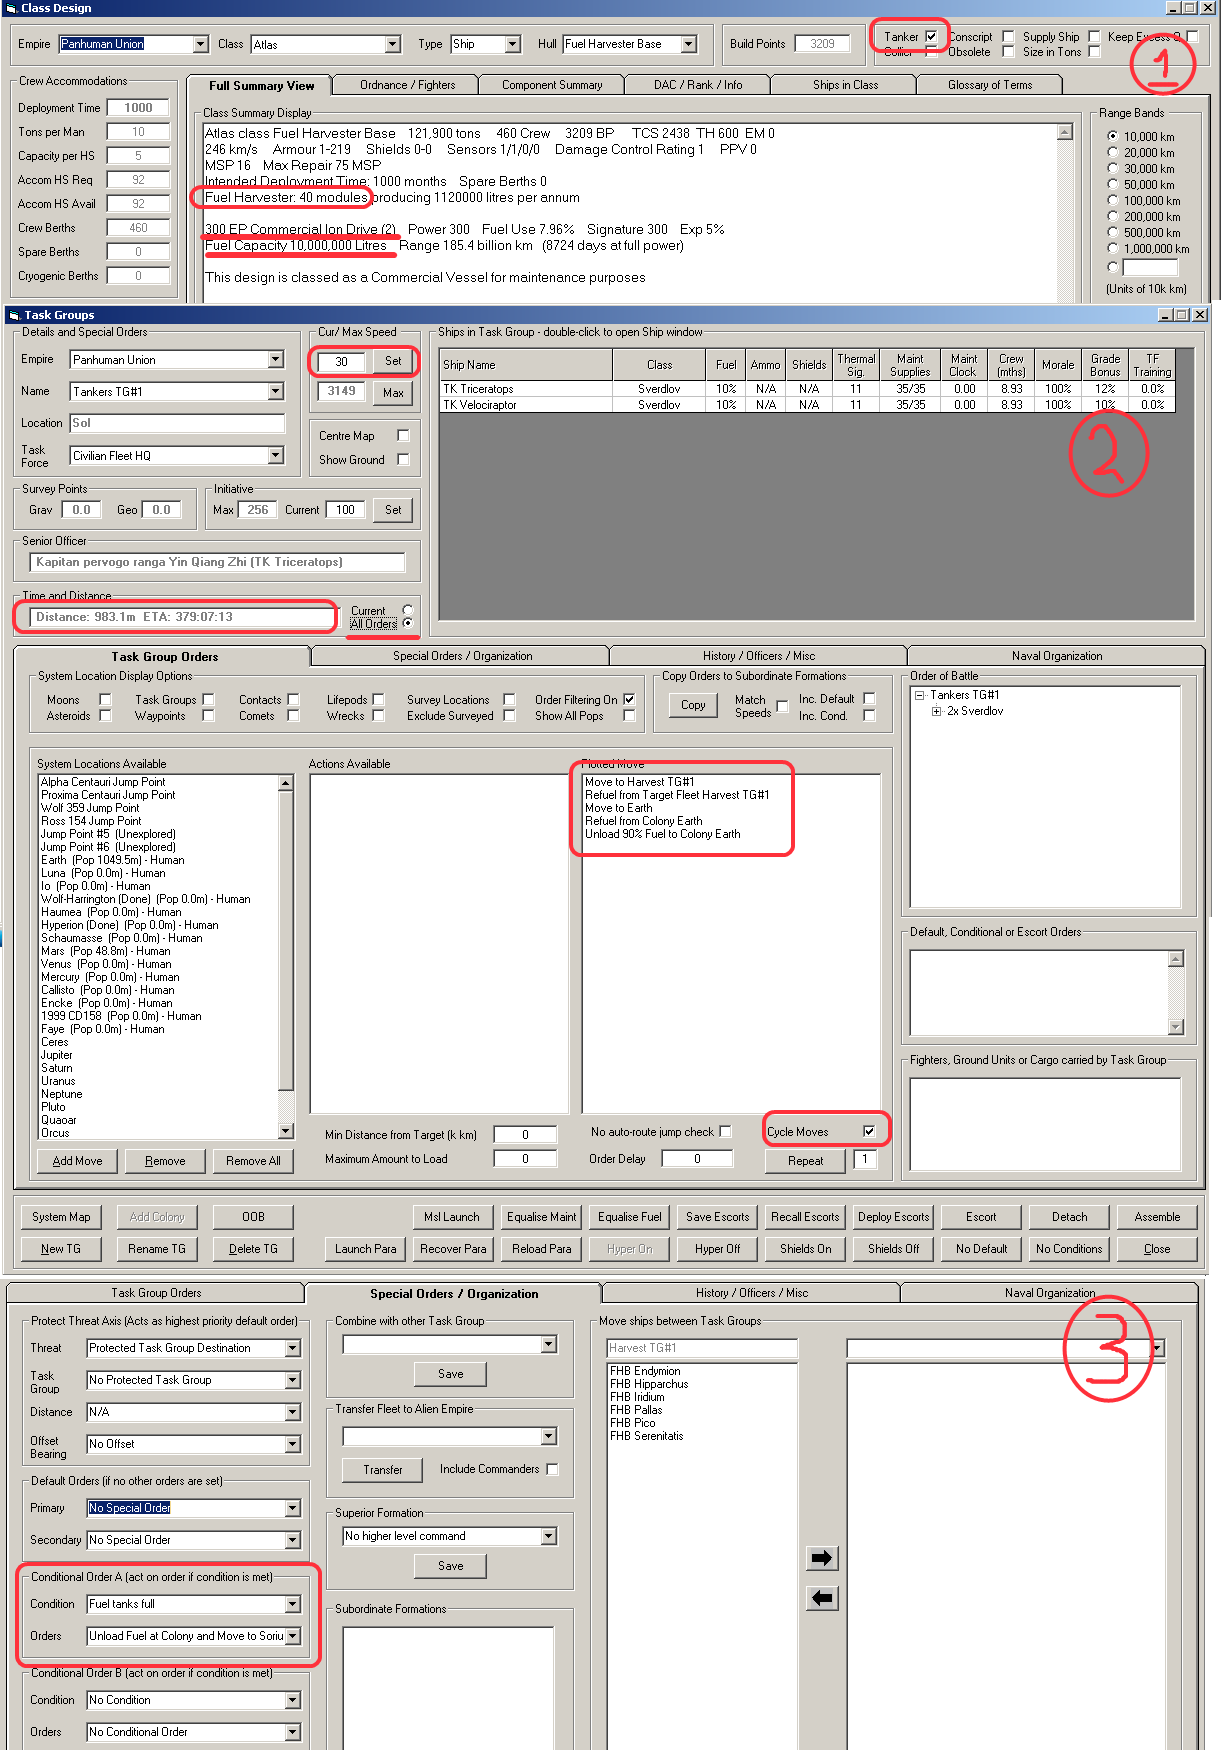Click the current speed input field

click(341, 362)
